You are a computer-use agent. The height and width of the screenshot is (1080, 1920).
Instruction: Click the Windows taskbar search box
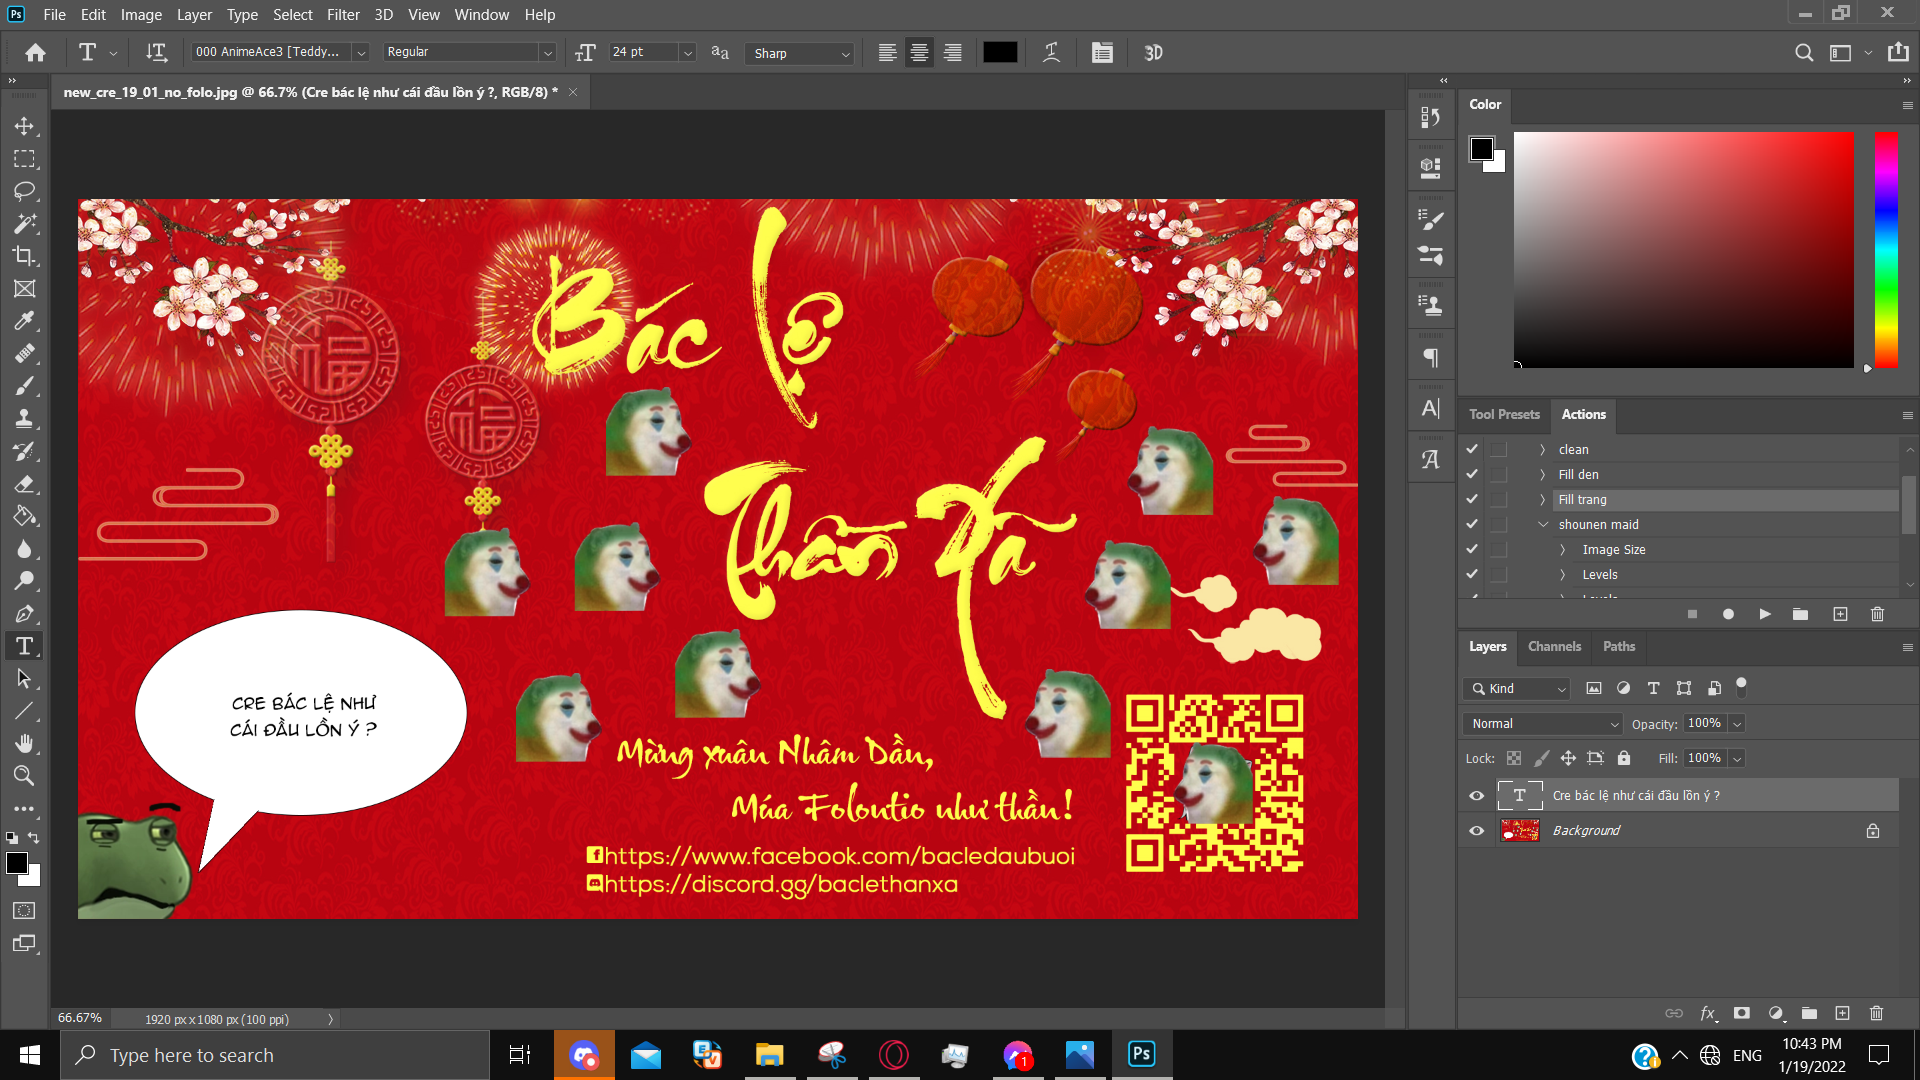[275, 1055]
